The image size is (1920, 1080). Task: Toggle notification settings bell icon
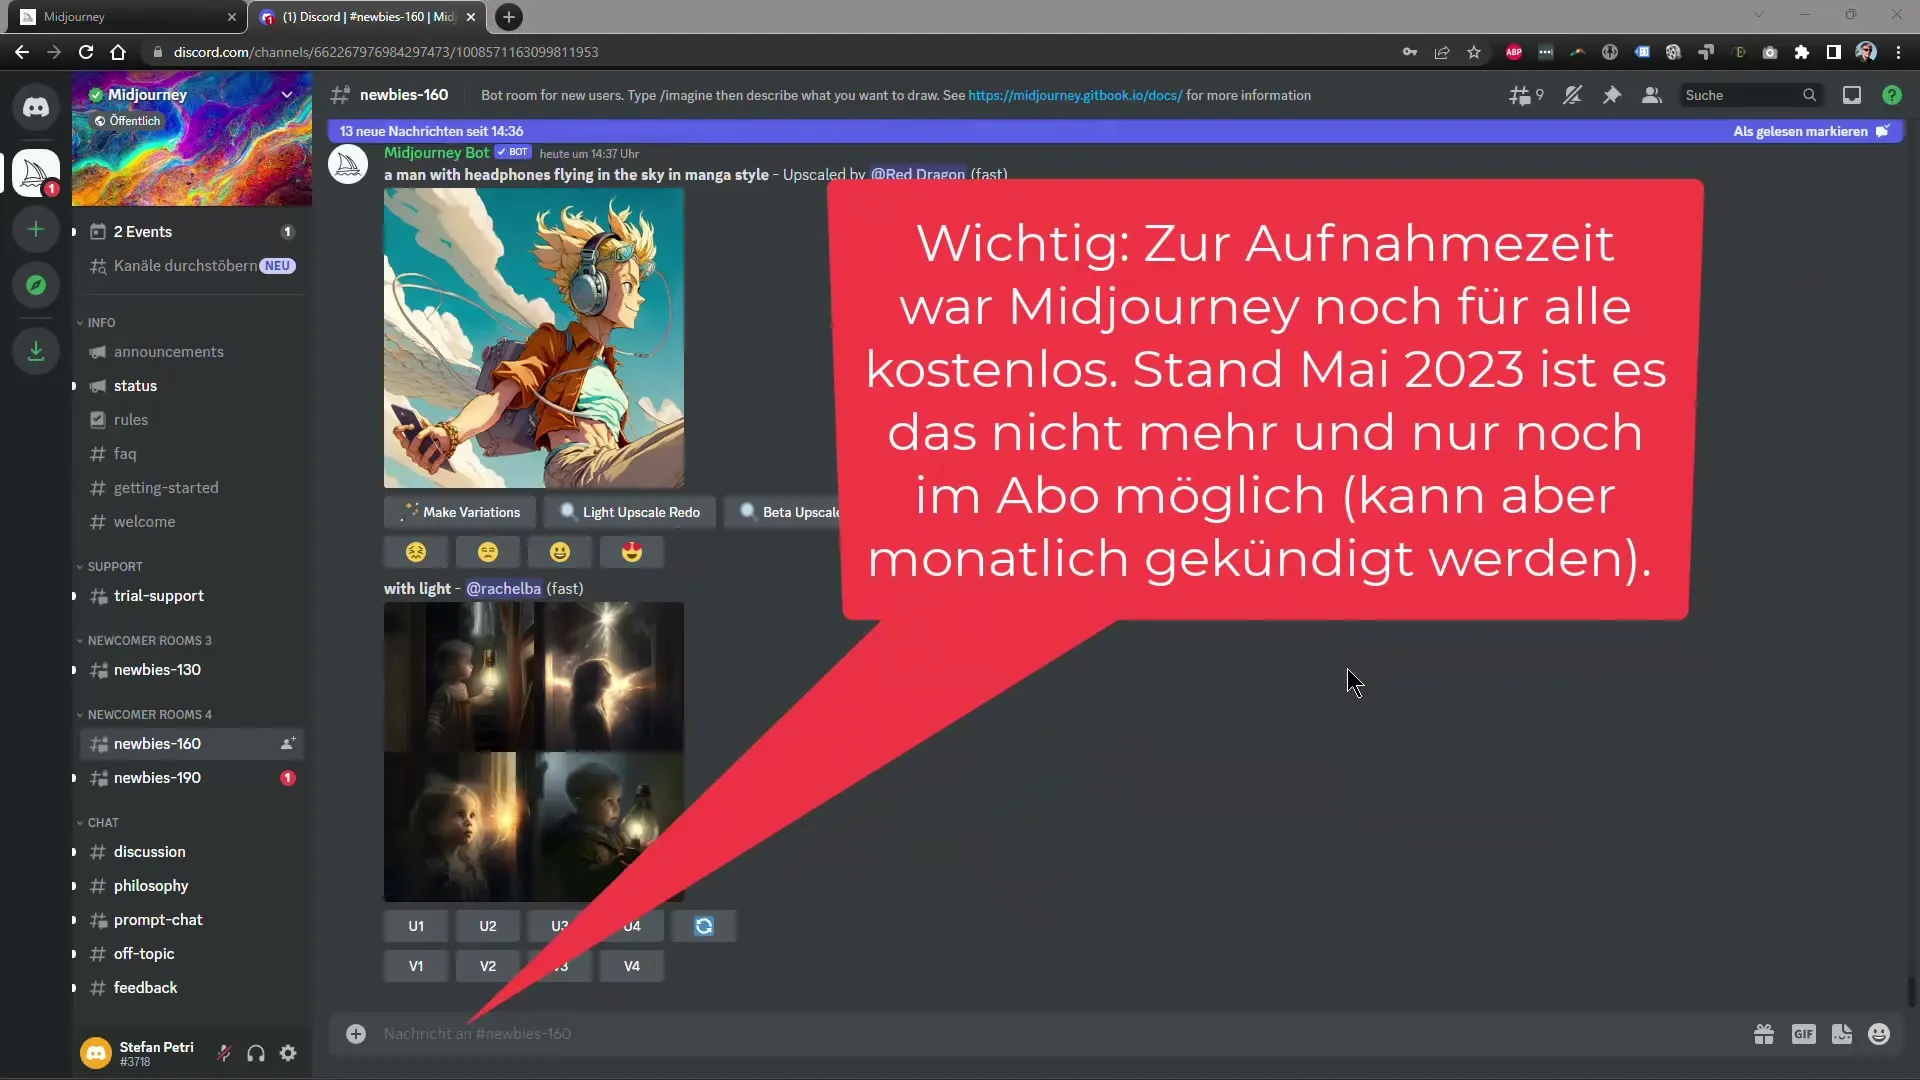pos(1573,95)
